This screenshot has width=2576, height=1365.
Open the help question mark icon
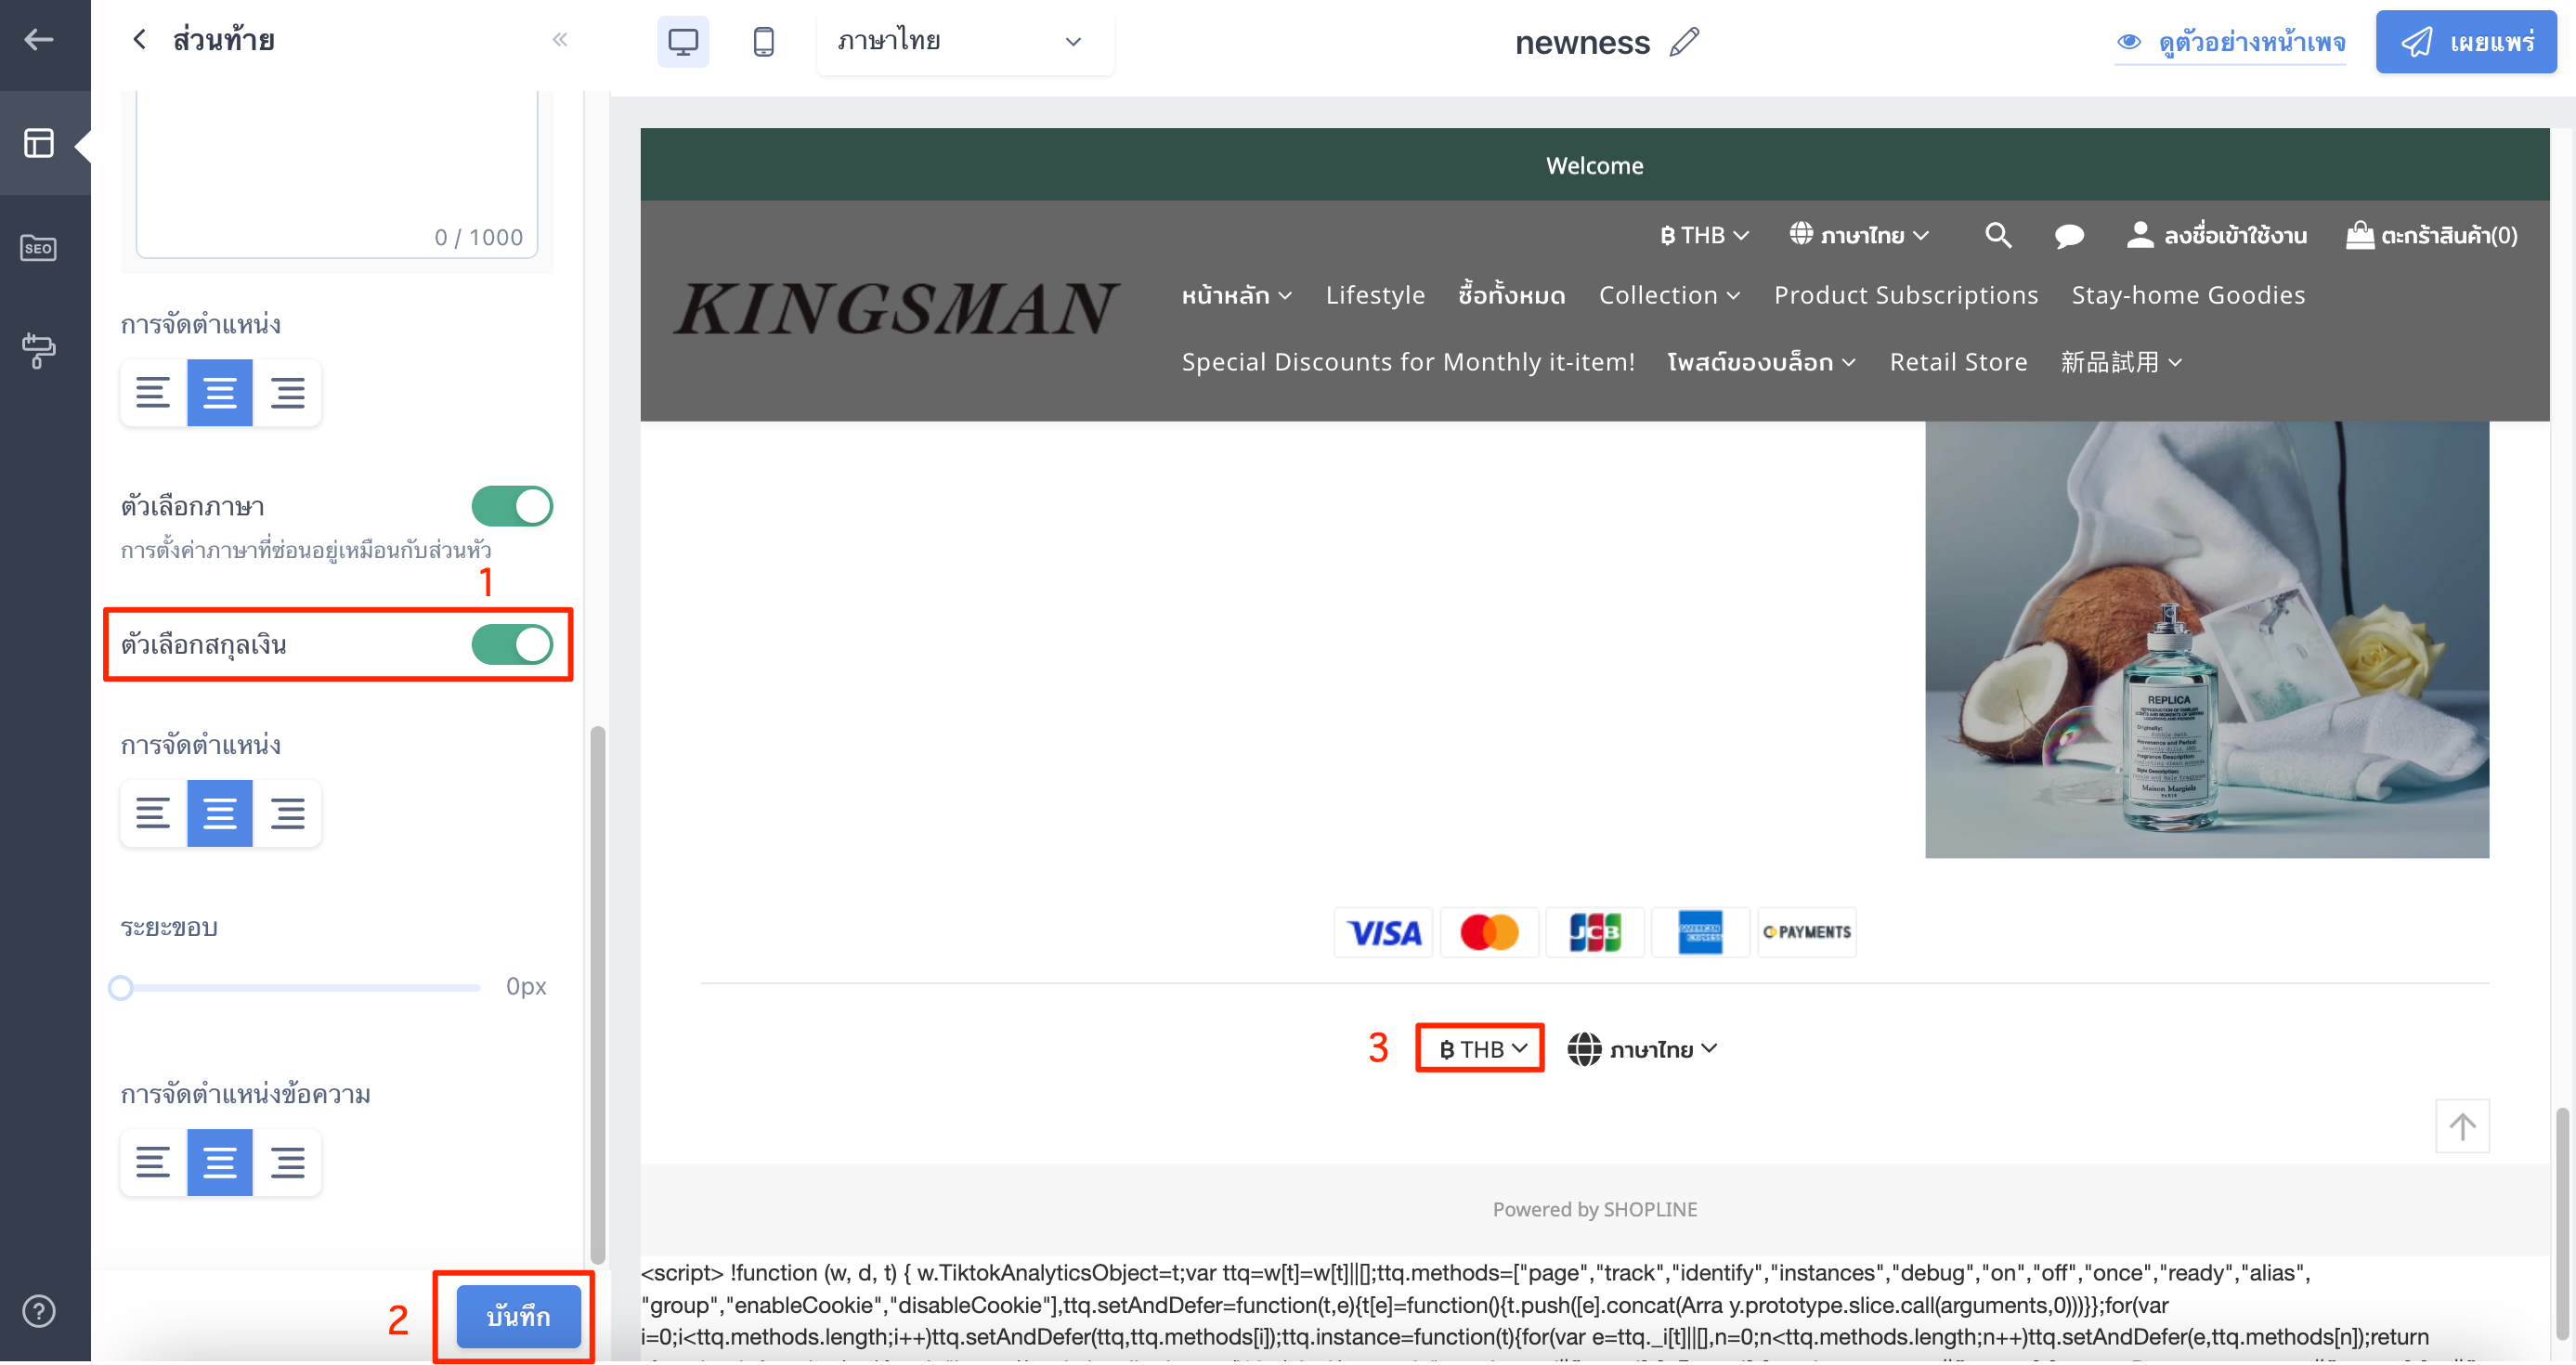pyautogui.click(x=39, y=1311)
